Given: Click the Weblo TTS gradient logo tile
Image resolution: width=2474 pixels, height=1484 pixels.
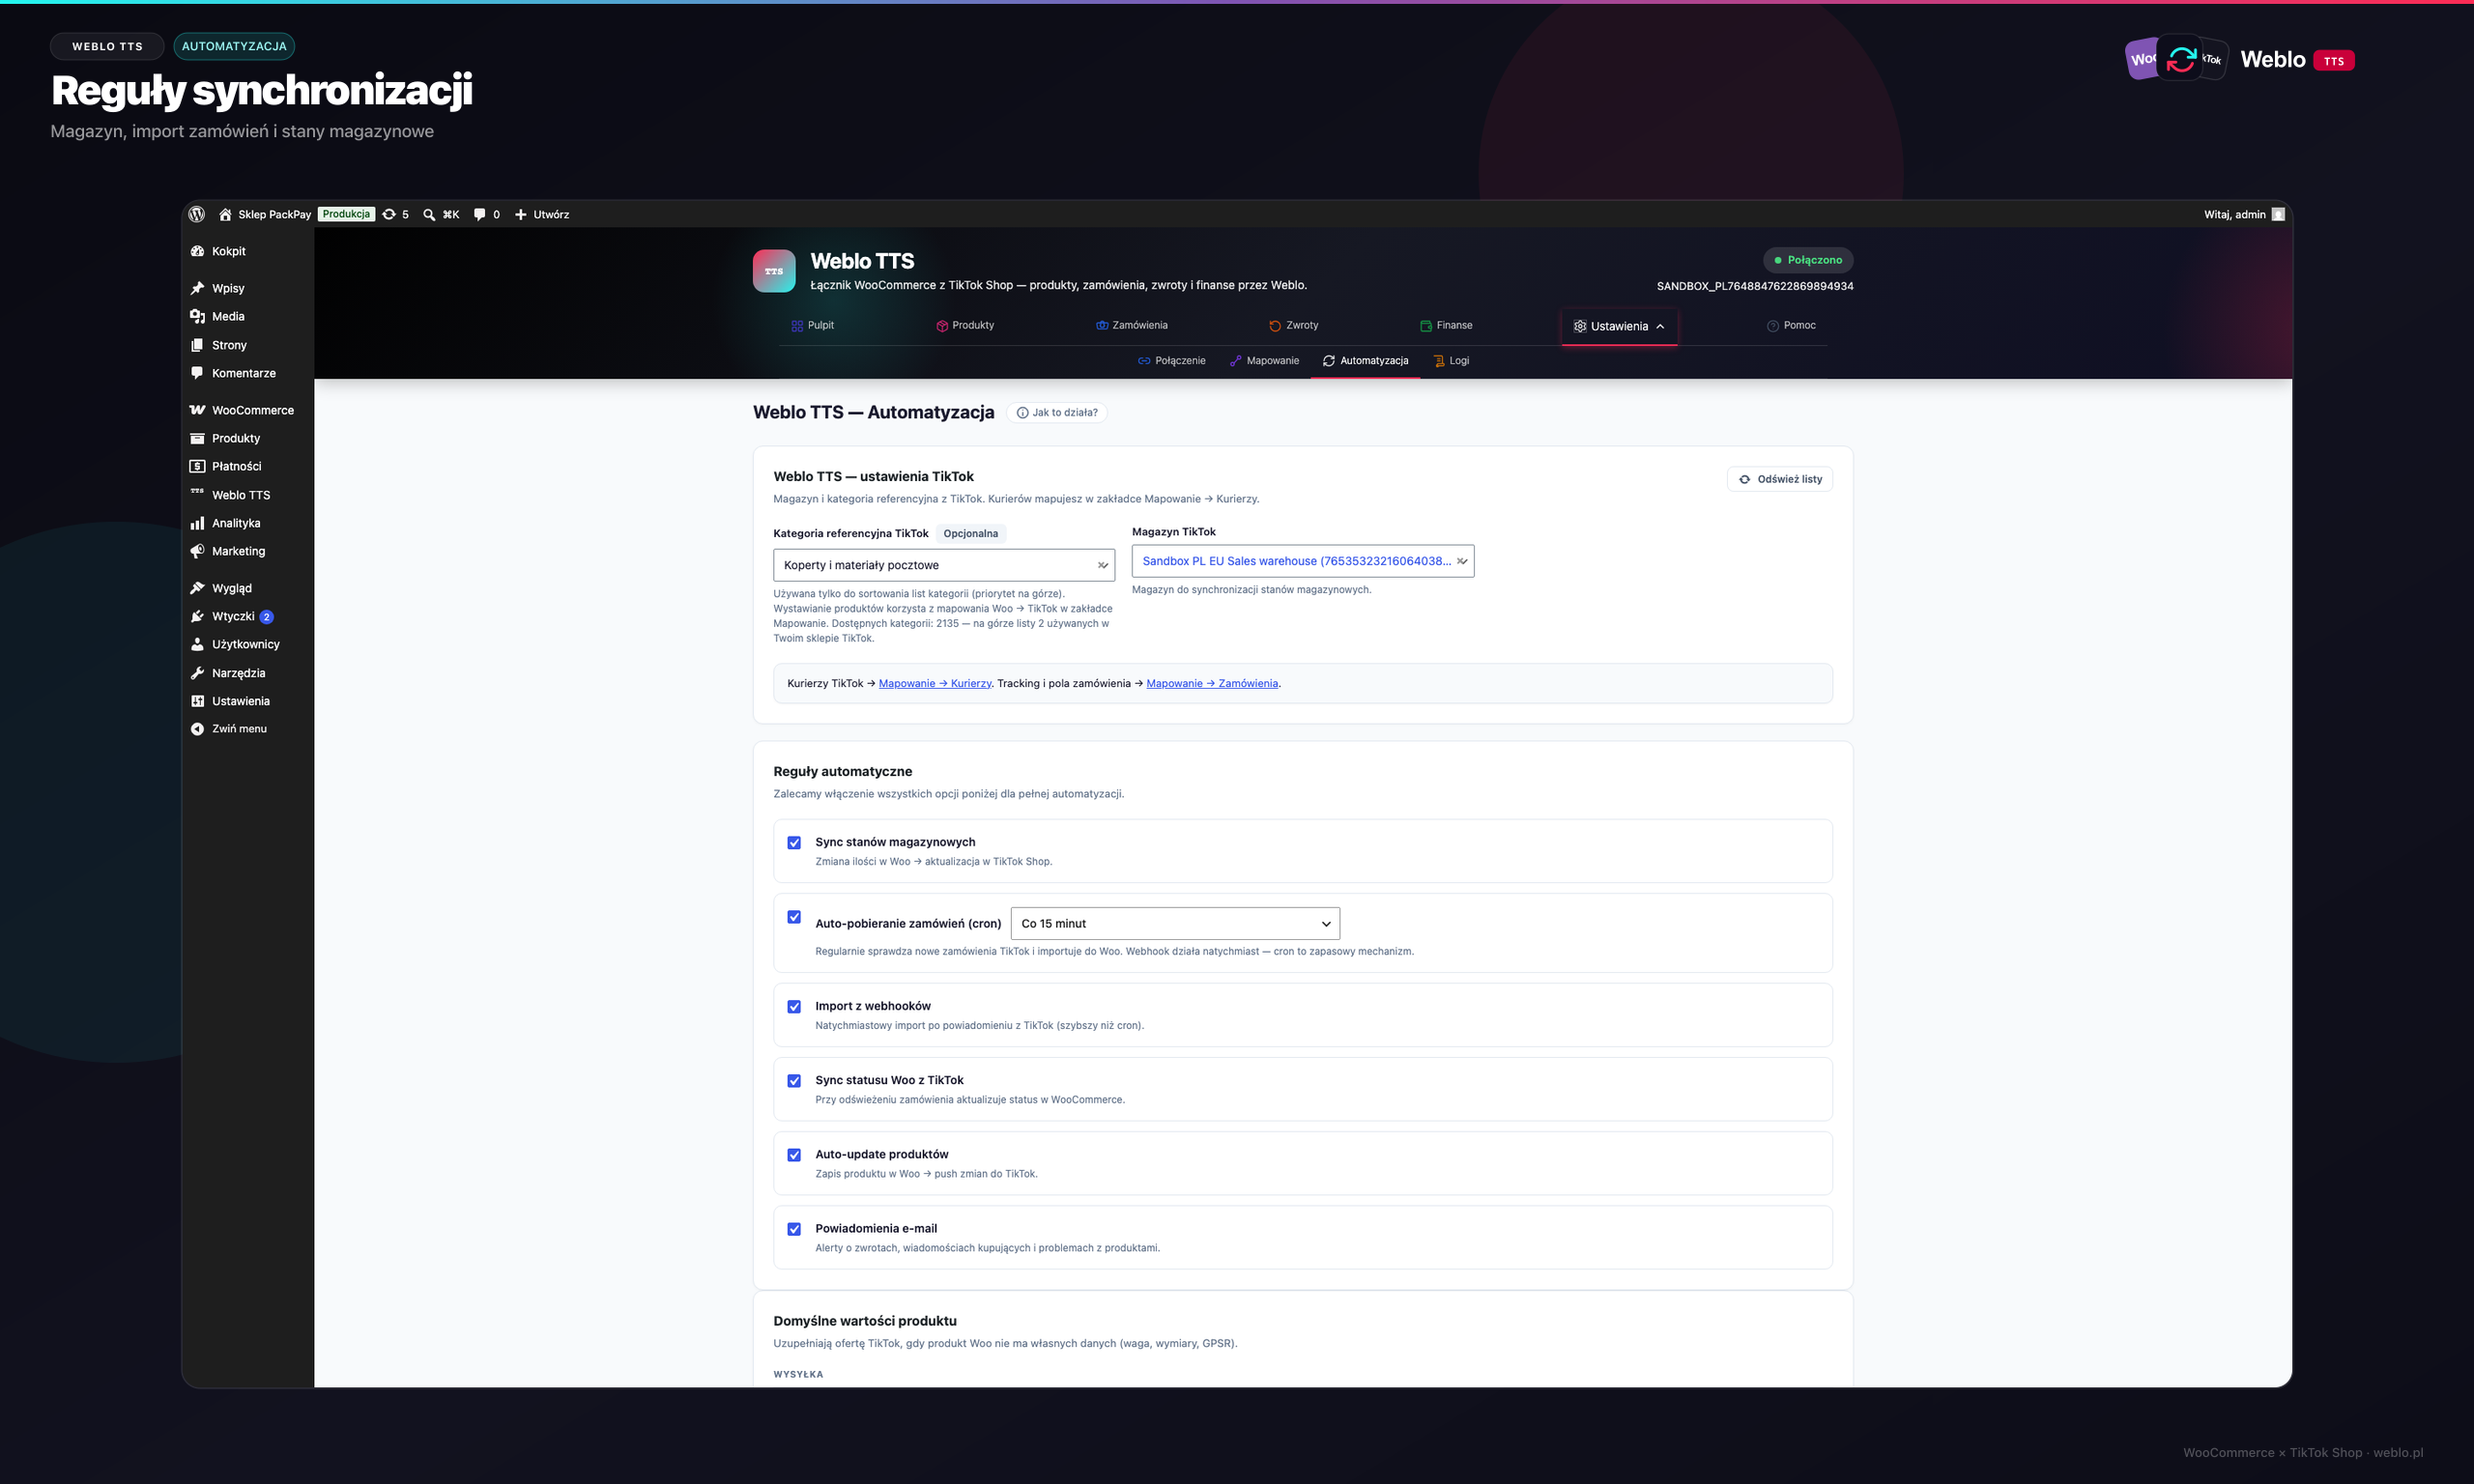Looking at the screenshot, I should tap(774, 271).
